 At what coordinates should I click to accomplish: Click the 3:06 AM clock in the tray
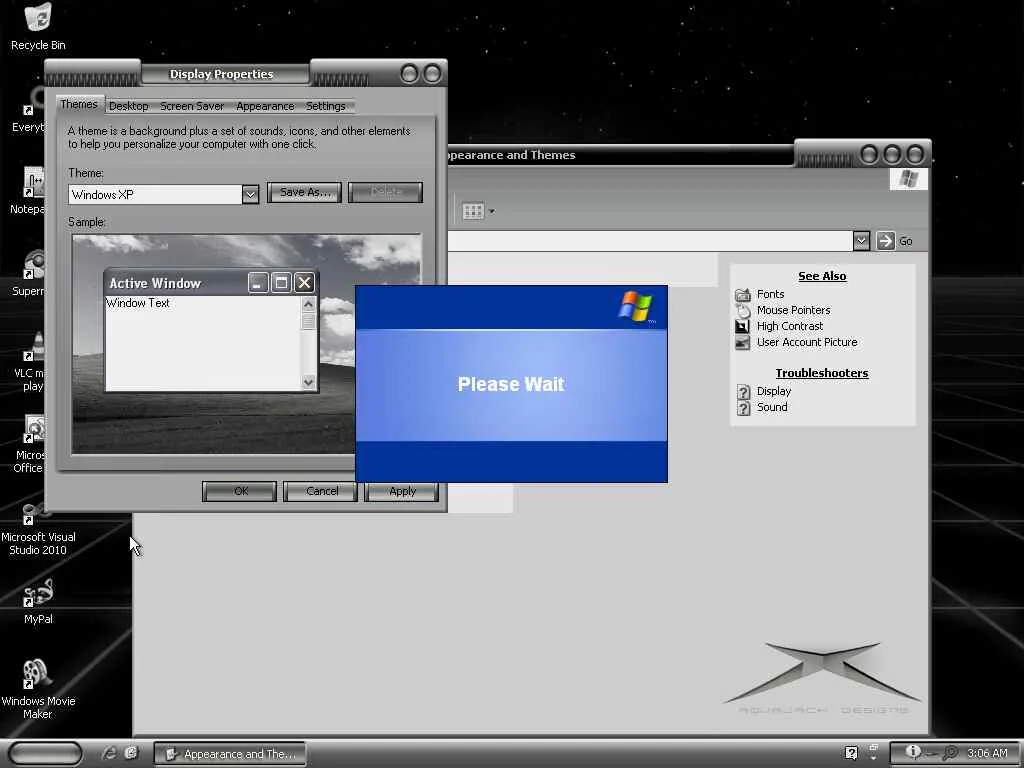coord(987,753)
